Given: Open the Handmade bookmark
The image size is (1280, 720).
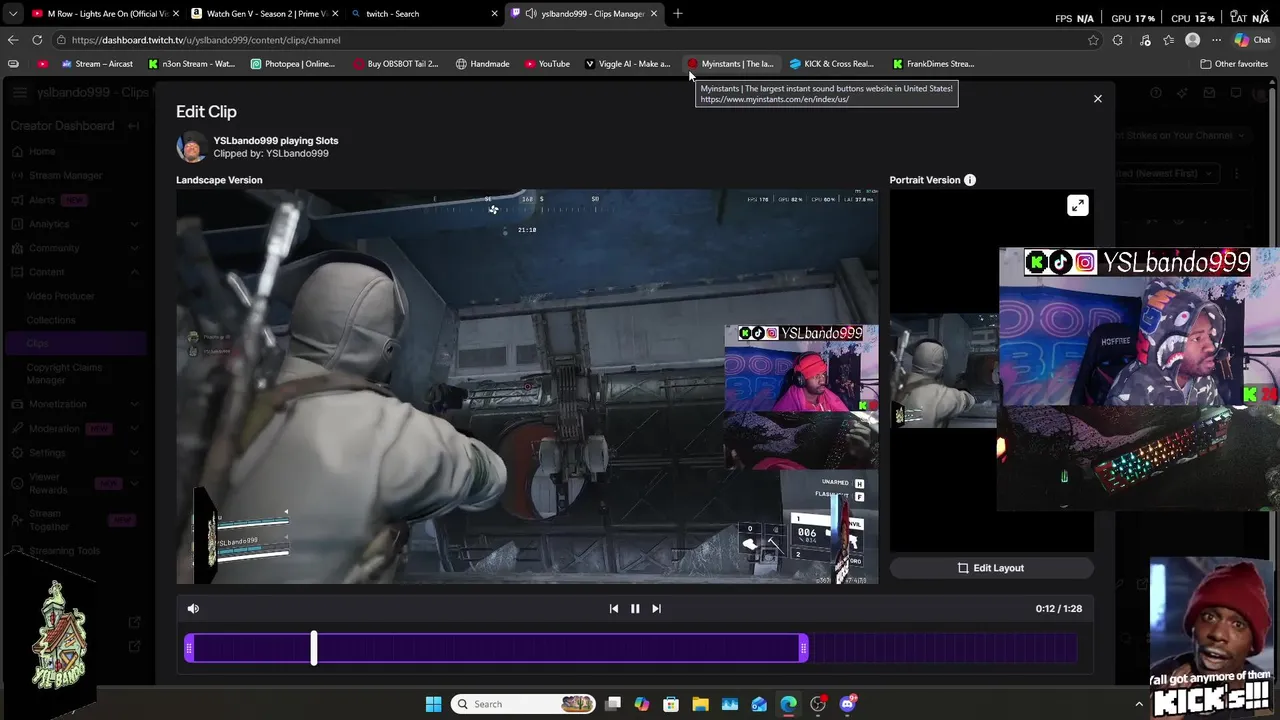Looking at the screenshot, I should click(482, 64).
